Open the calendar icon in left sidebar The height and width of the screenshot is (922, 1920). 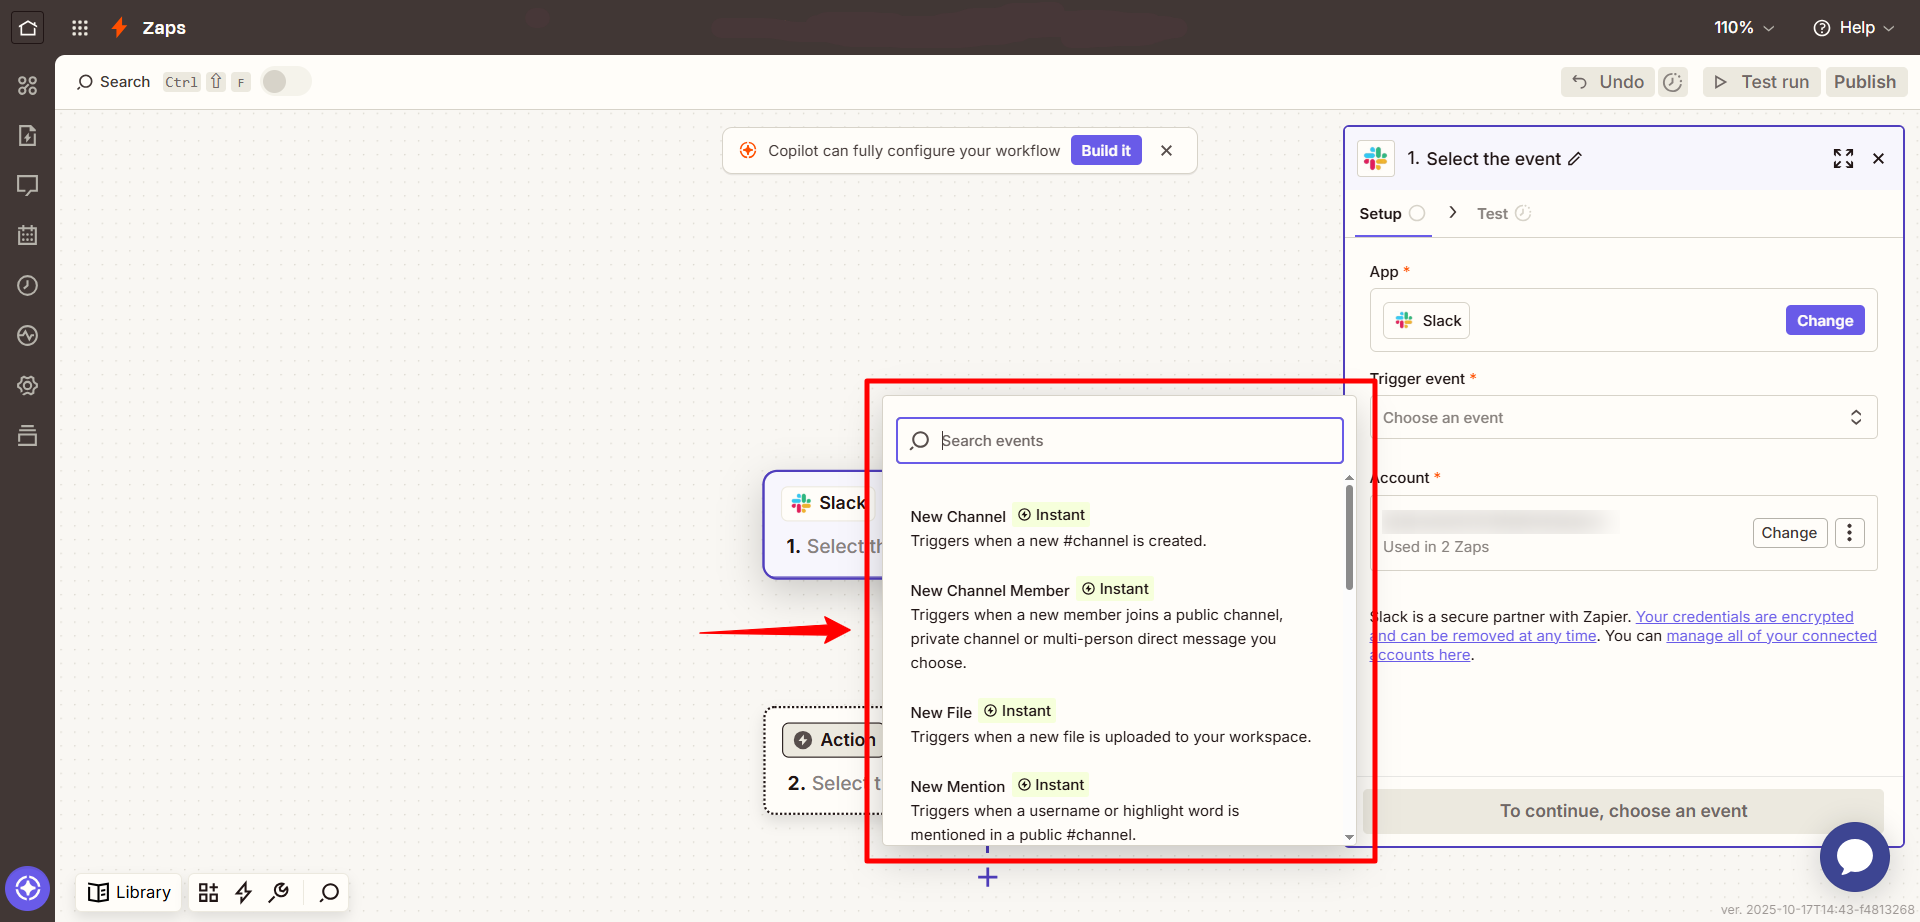[28, 236]
